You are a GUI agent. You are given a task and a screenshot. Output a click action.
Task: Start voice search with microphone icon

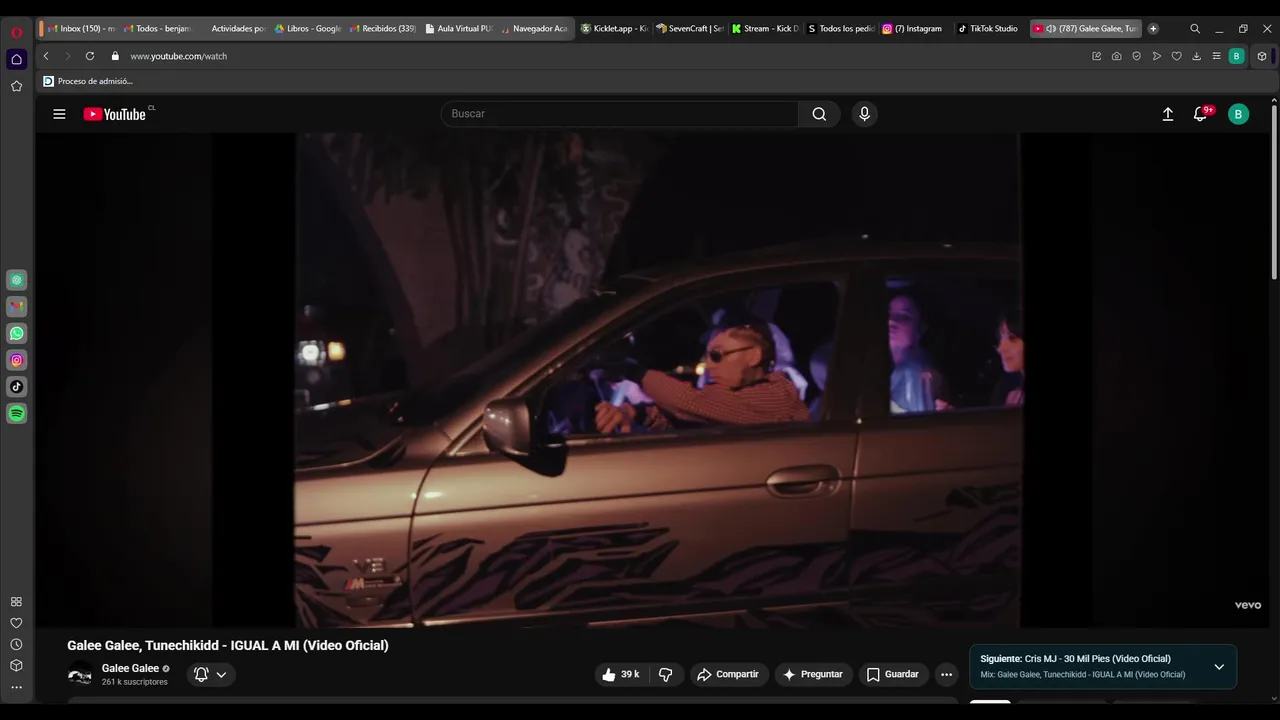[x=865, y=114]
